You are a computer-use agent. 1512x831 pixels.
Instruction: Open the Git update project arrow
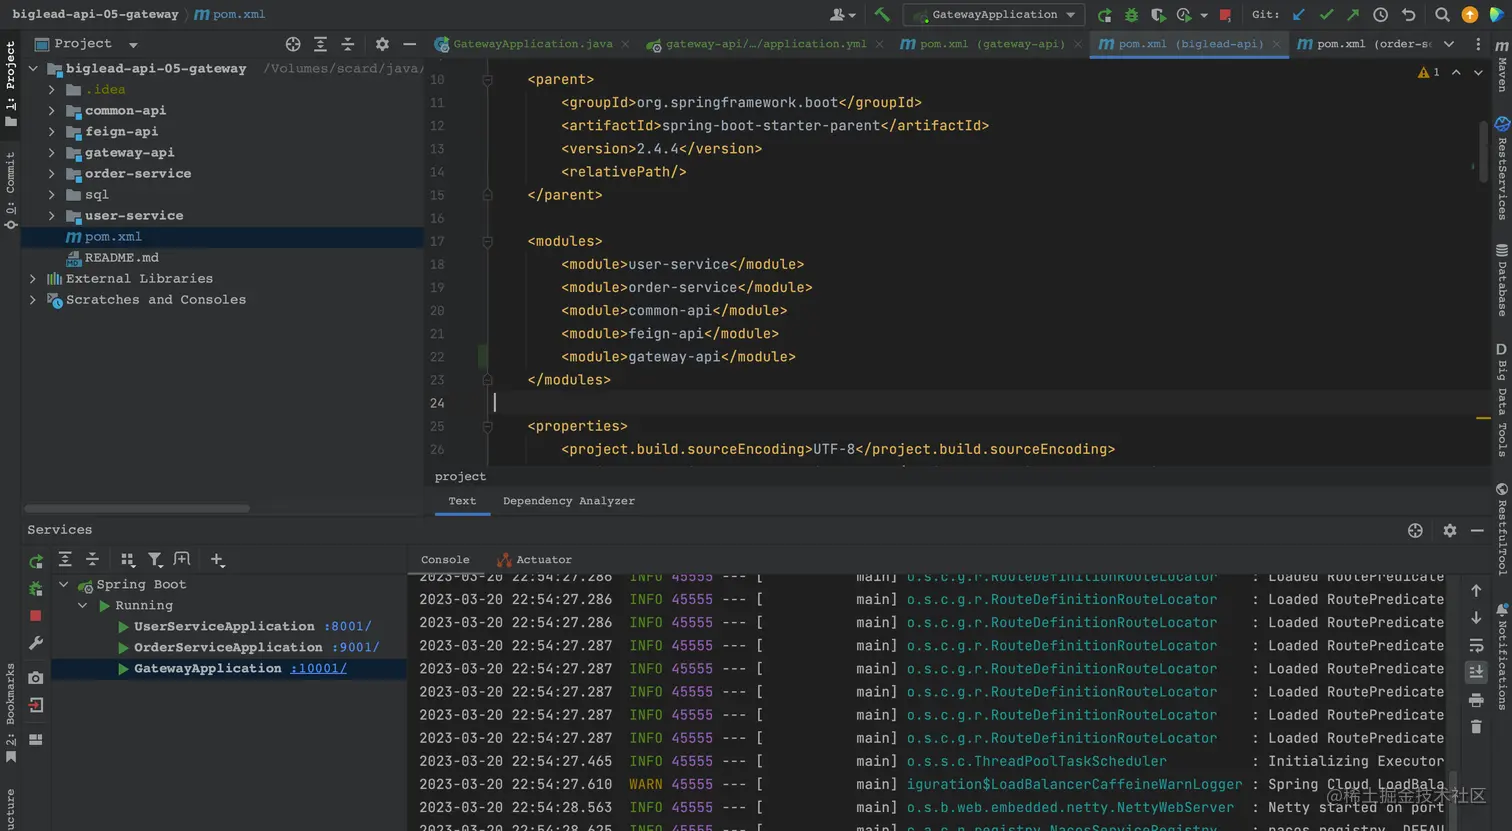1299,15
